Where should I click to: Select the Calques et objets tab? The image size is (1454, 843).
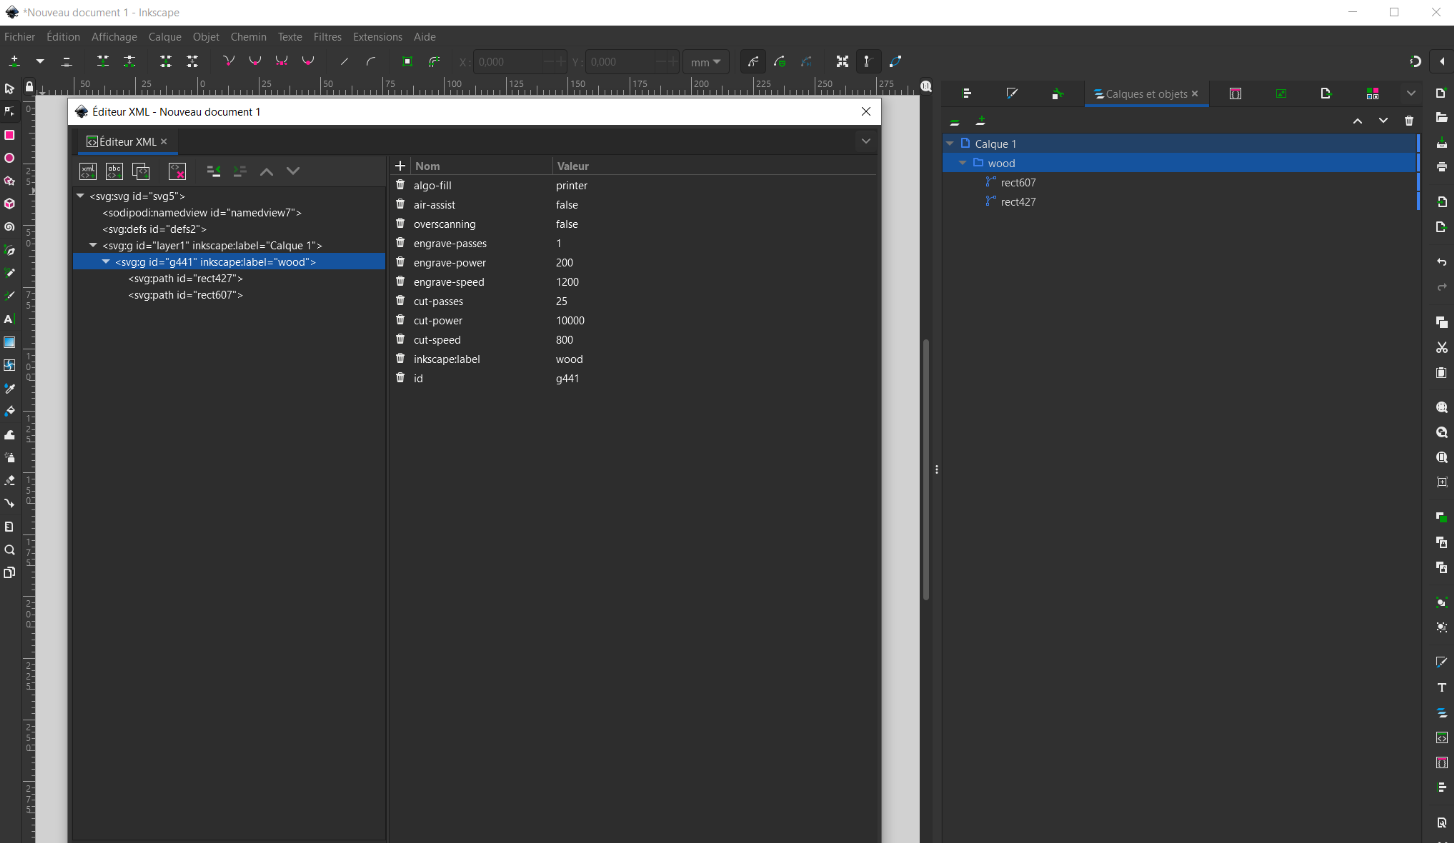coord(1146,94)
